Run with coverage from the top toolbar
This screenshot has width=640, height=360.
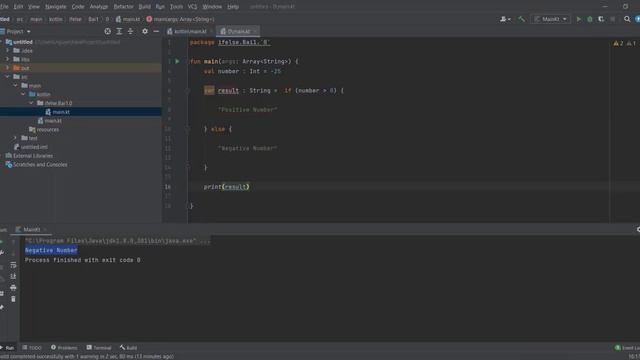(x=601, y=19)
